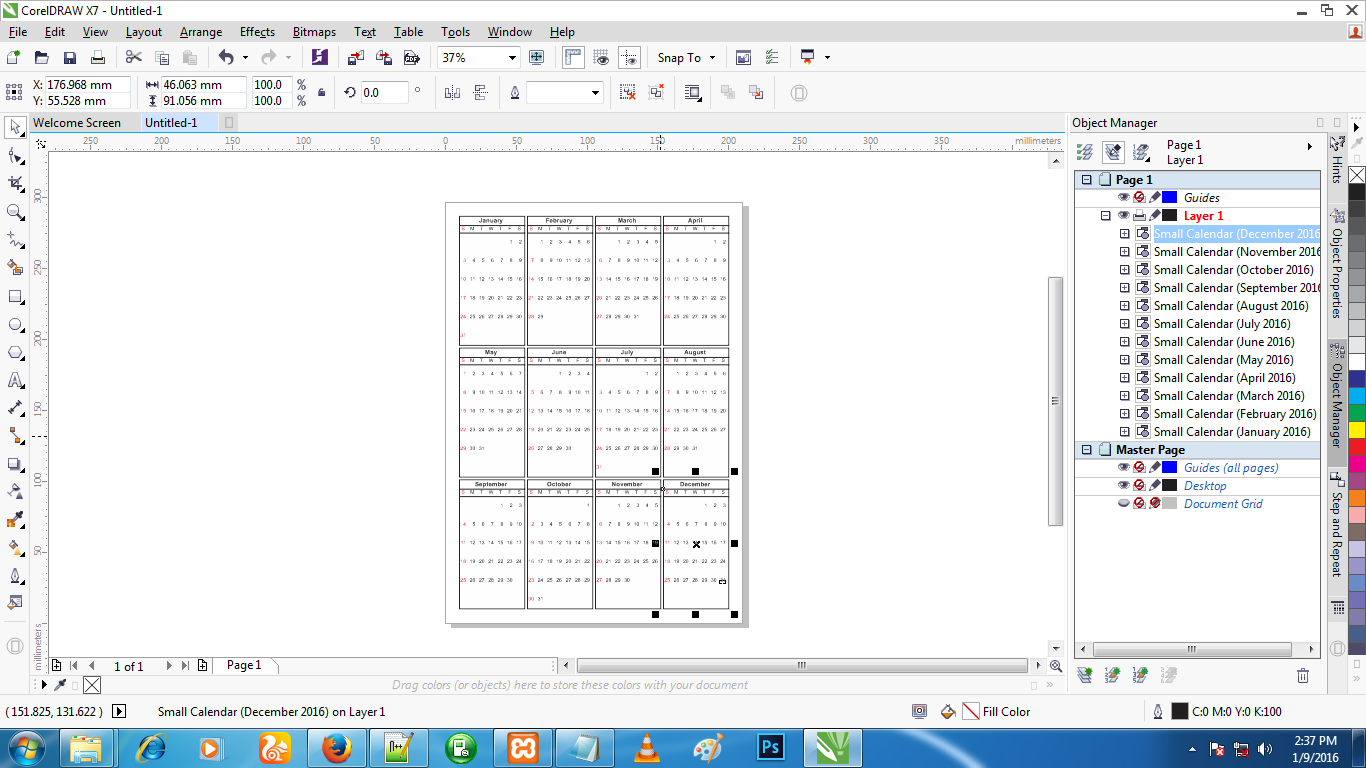The height and width of the screenshot is (768, 1366).
Task: Select the Text tool
Action: point(15,381)
